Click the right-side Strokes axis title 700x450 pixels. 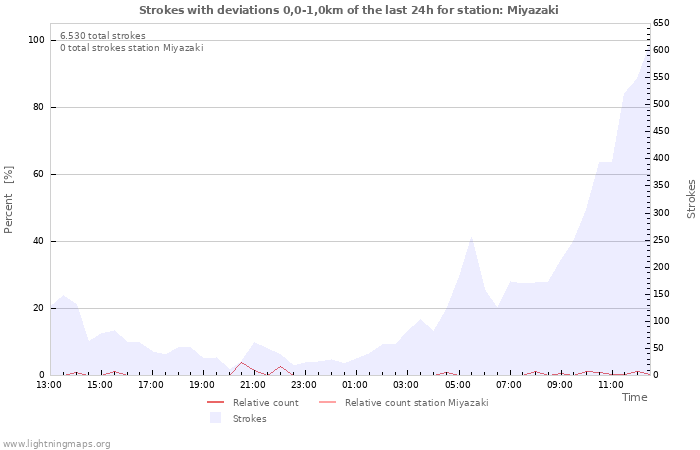(x=691, y=199)
